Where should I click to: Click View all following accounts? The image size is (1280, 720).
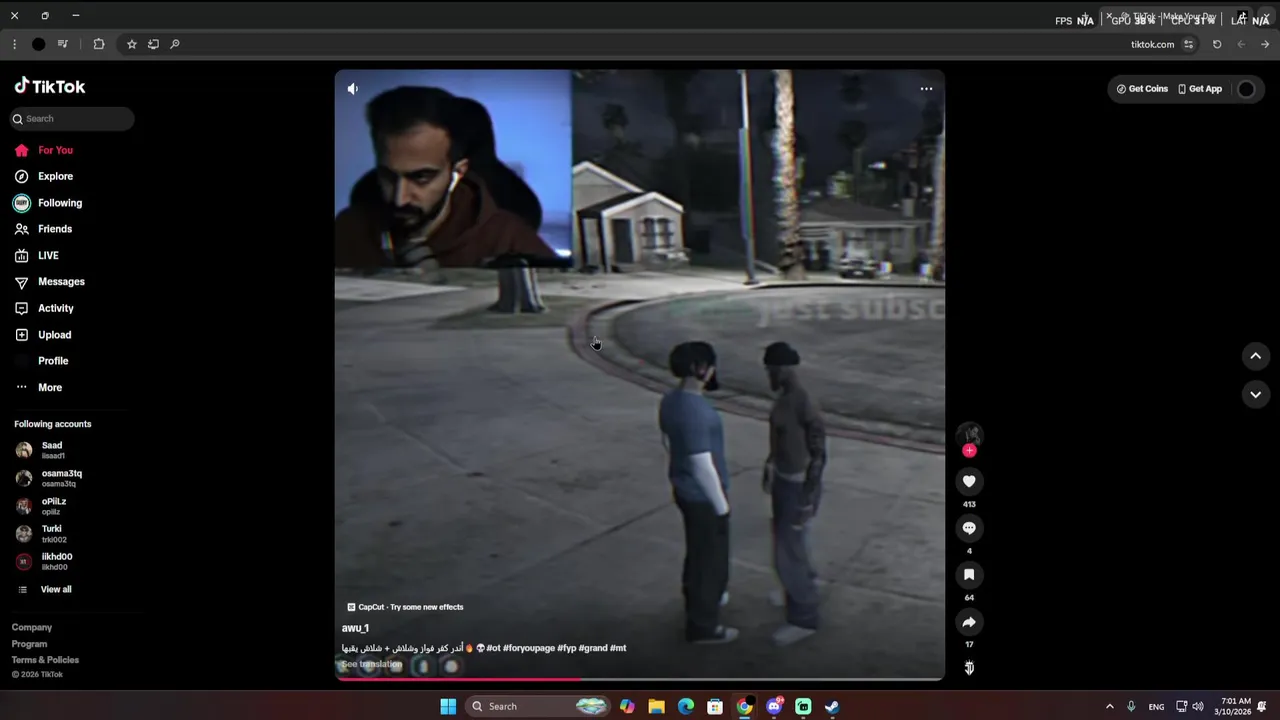click(x=46, y=590)
